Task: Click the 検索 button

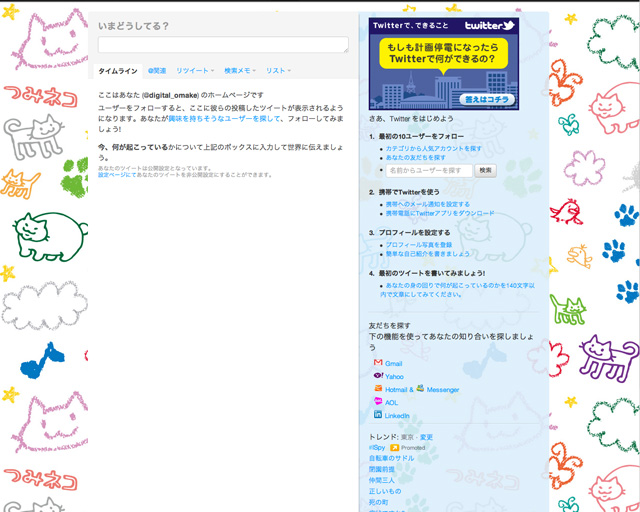Action: click(x=485, y=171)
